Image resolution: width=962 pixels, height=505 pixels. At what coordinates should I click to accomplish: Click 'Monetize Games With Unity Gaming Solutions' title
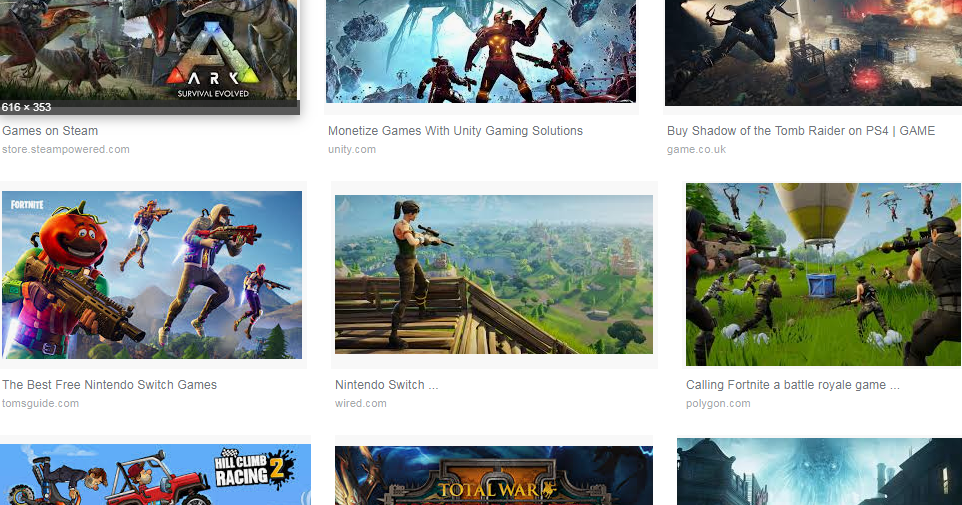[x=455, y=131]
